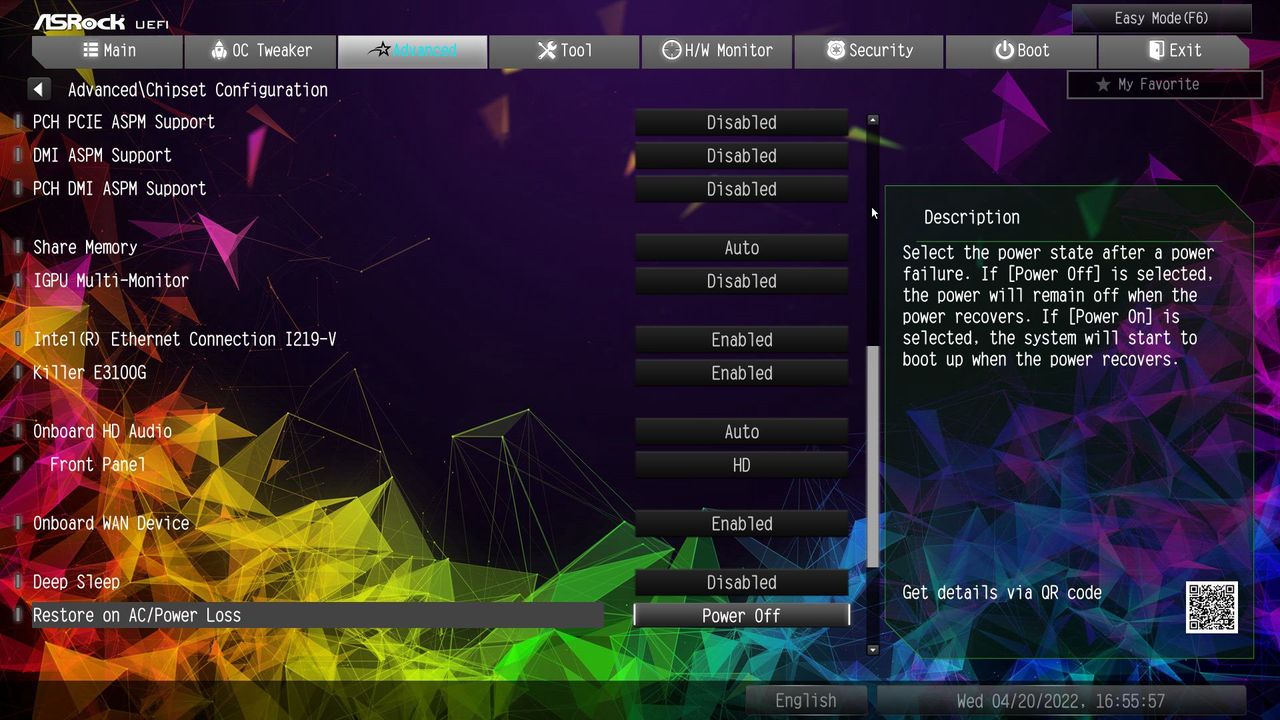The height and width of the screenshot is (720, 1280).
Task: Select the Restore on AC/Power Loss row
Action: [317, 616]
